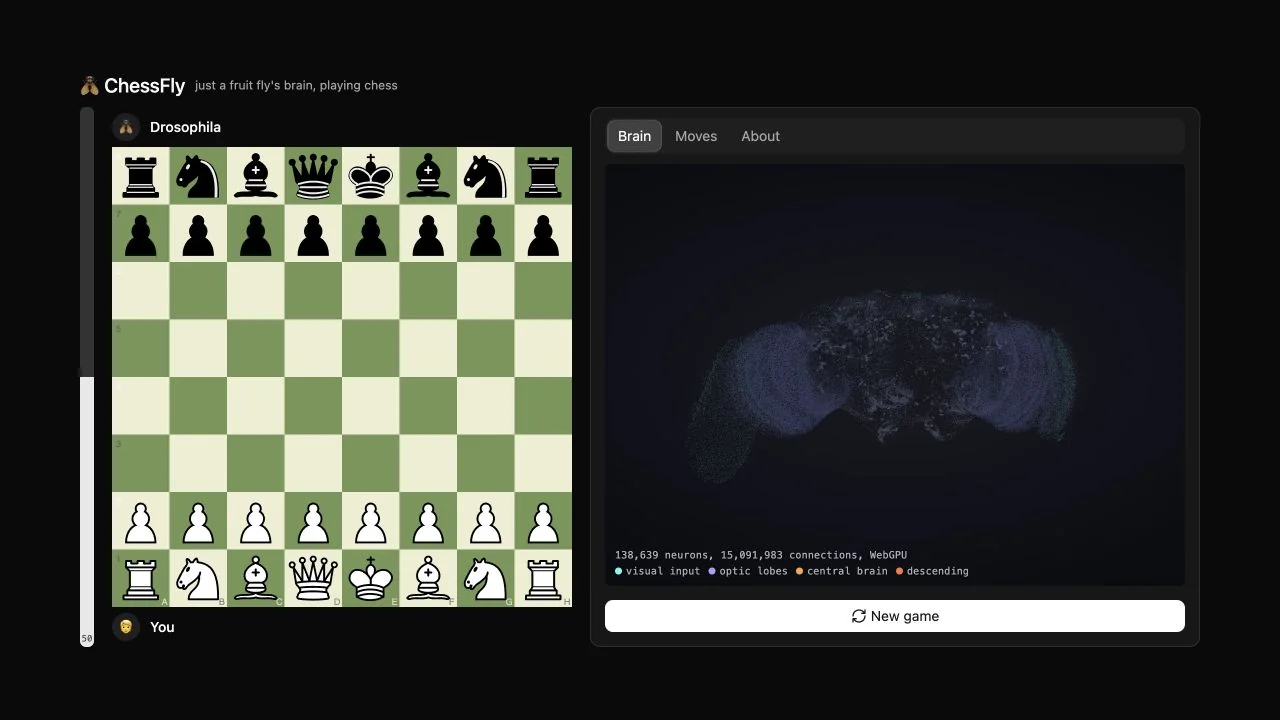Click the black pawn on e7
1280x720 pixels.
[371, 234]
